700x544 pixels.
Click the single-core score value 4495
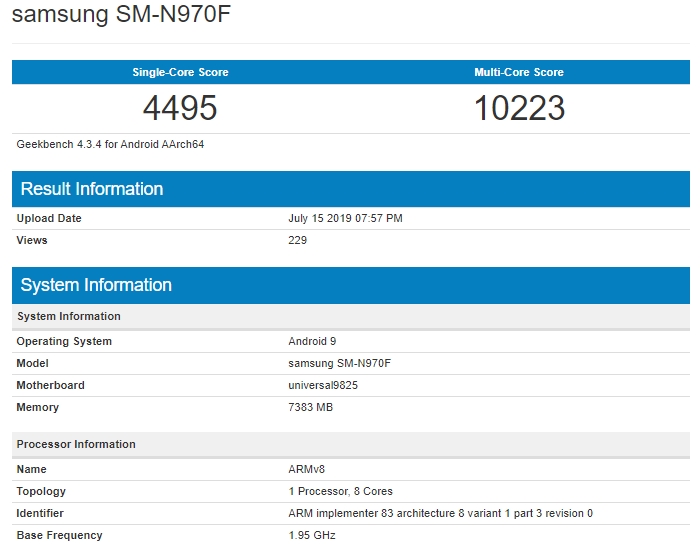click(x=180, y=108)
